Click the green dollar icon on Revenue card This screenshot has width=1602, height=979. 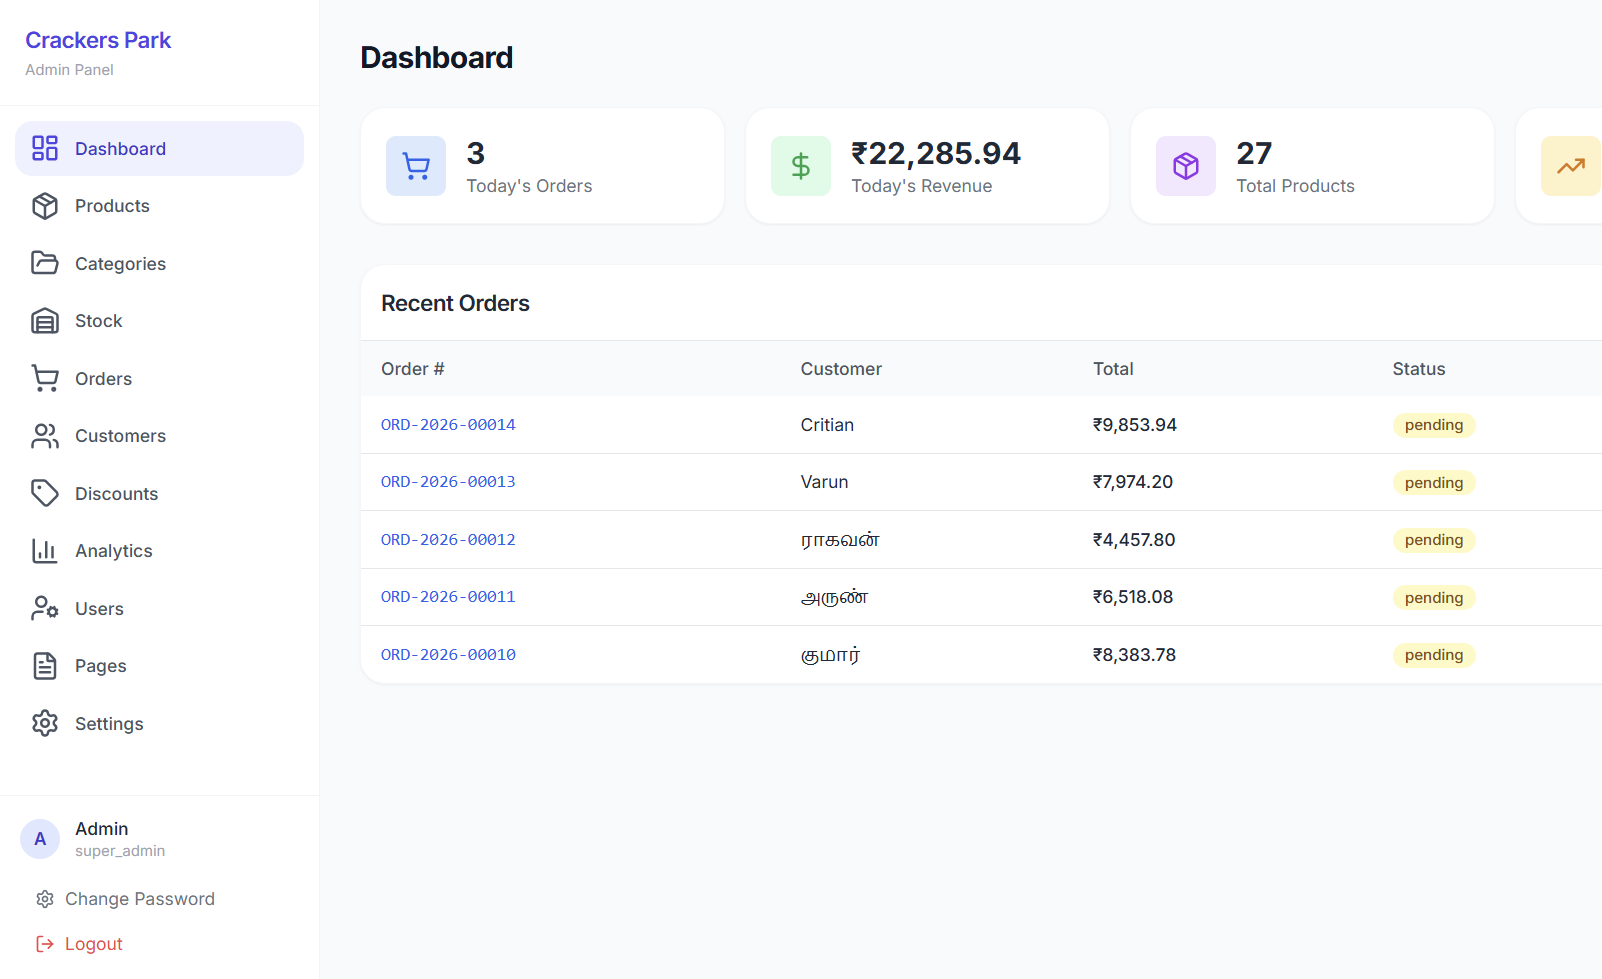pyautogui.click(x=801, y=166)
